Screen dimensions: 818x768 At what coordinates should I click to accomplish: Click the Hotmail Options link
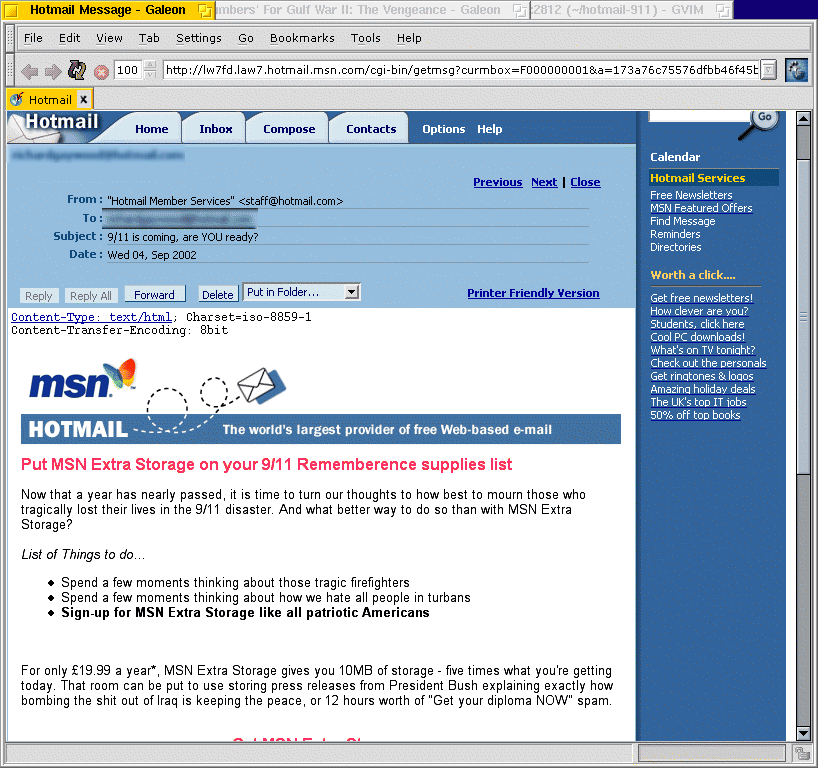click(443, 129)
